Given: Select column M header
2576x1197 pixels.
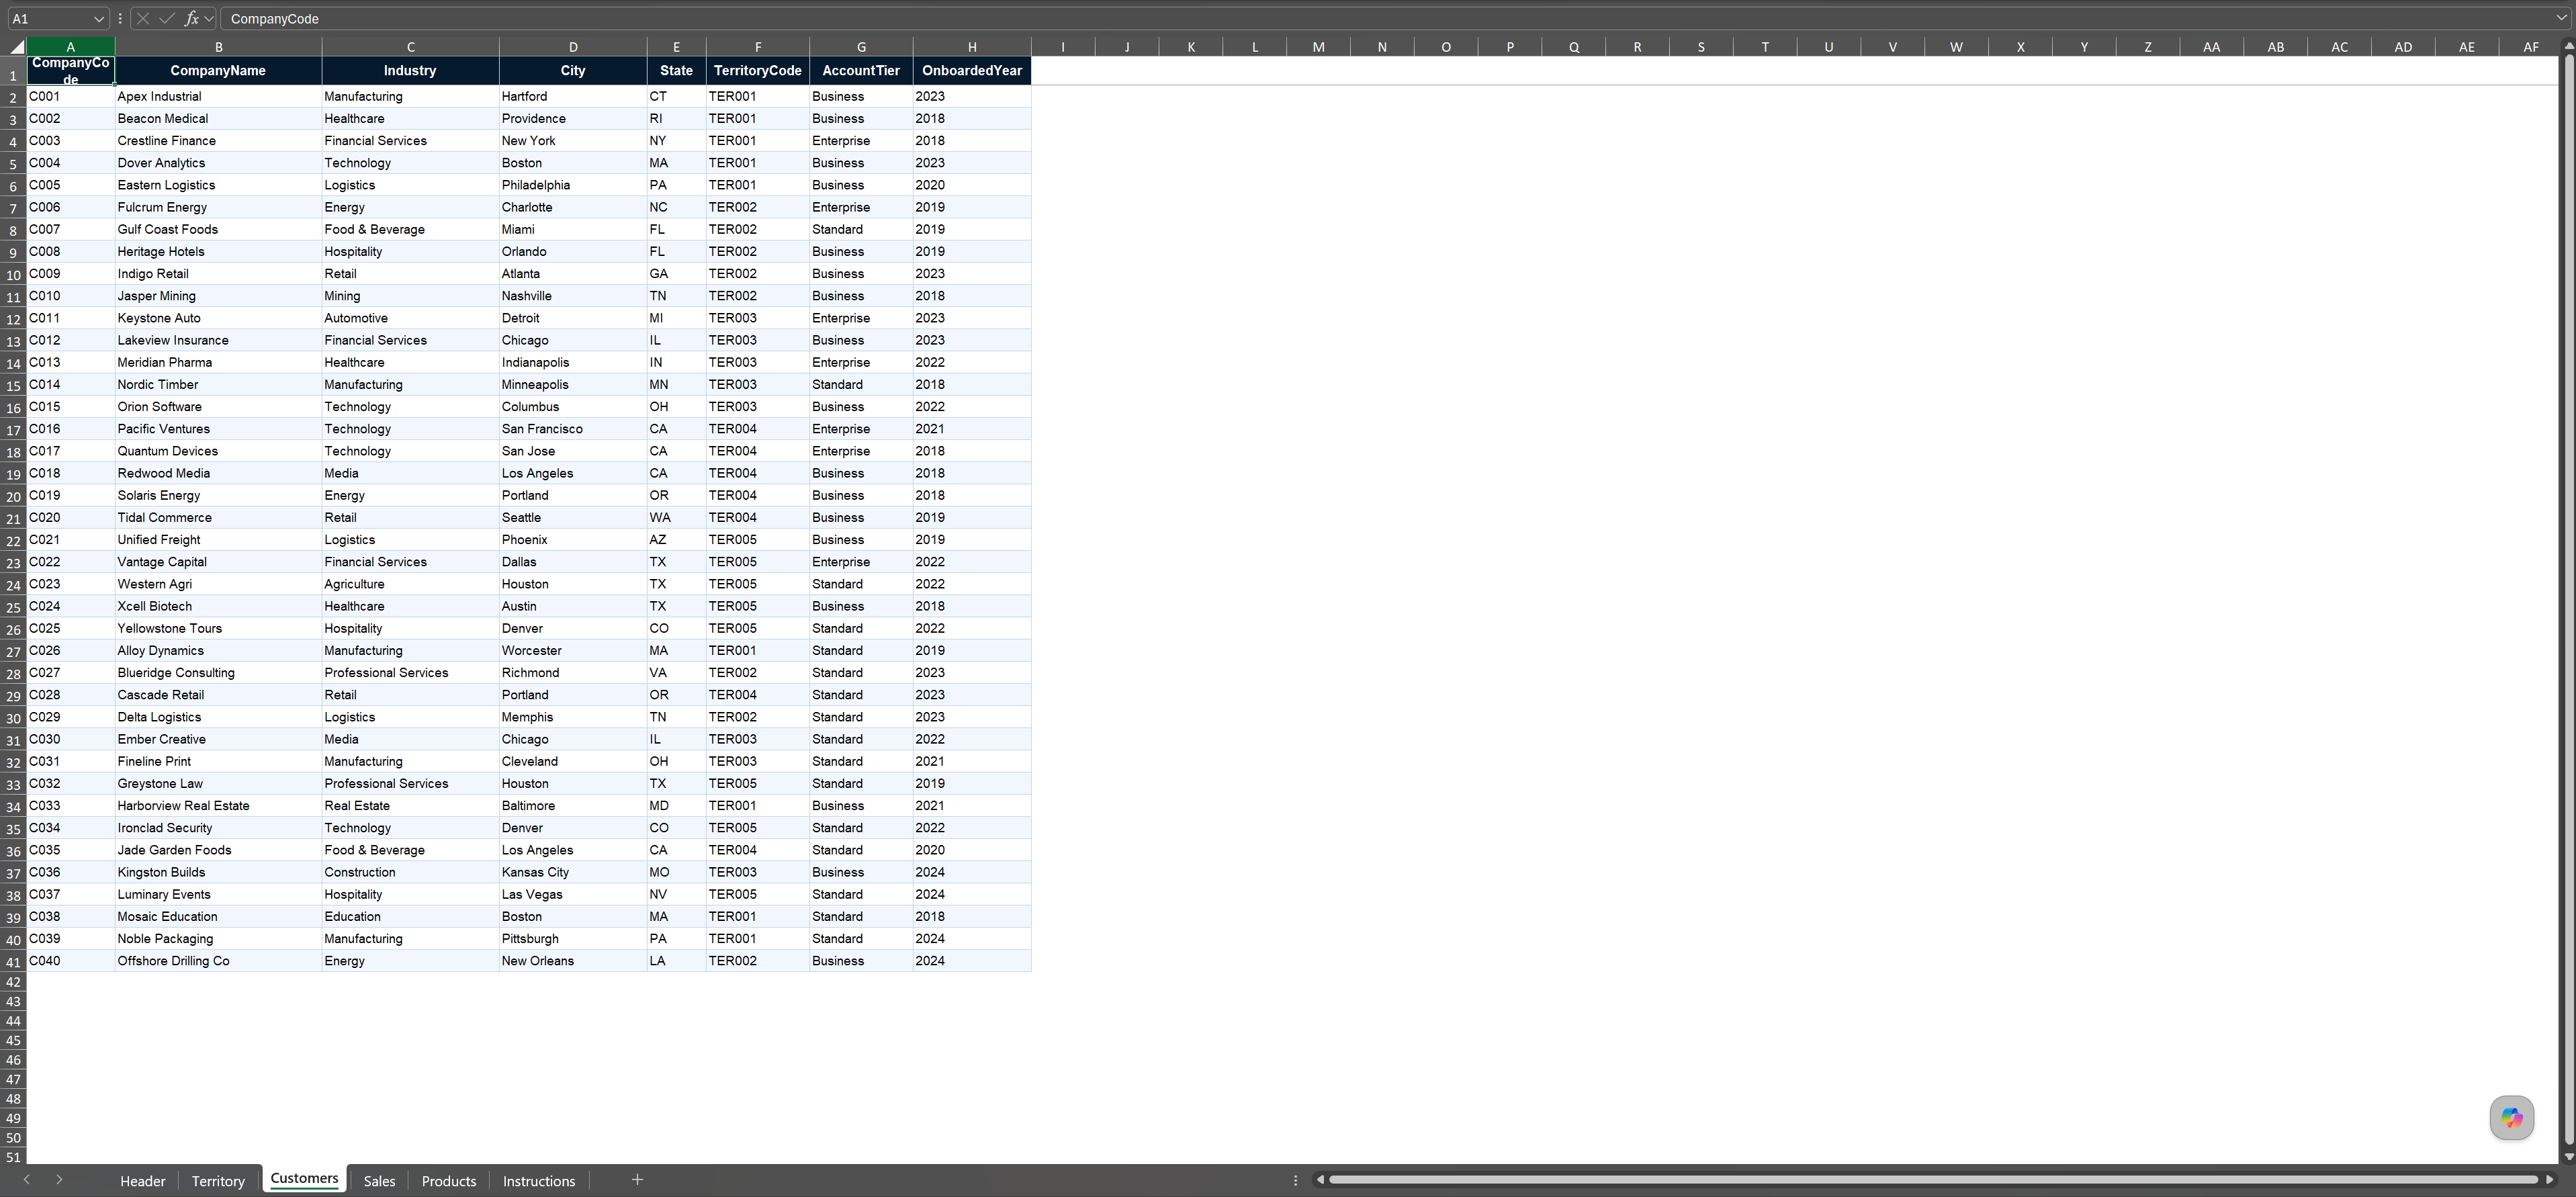Looking at the screenshot, I should [1318, 47].
